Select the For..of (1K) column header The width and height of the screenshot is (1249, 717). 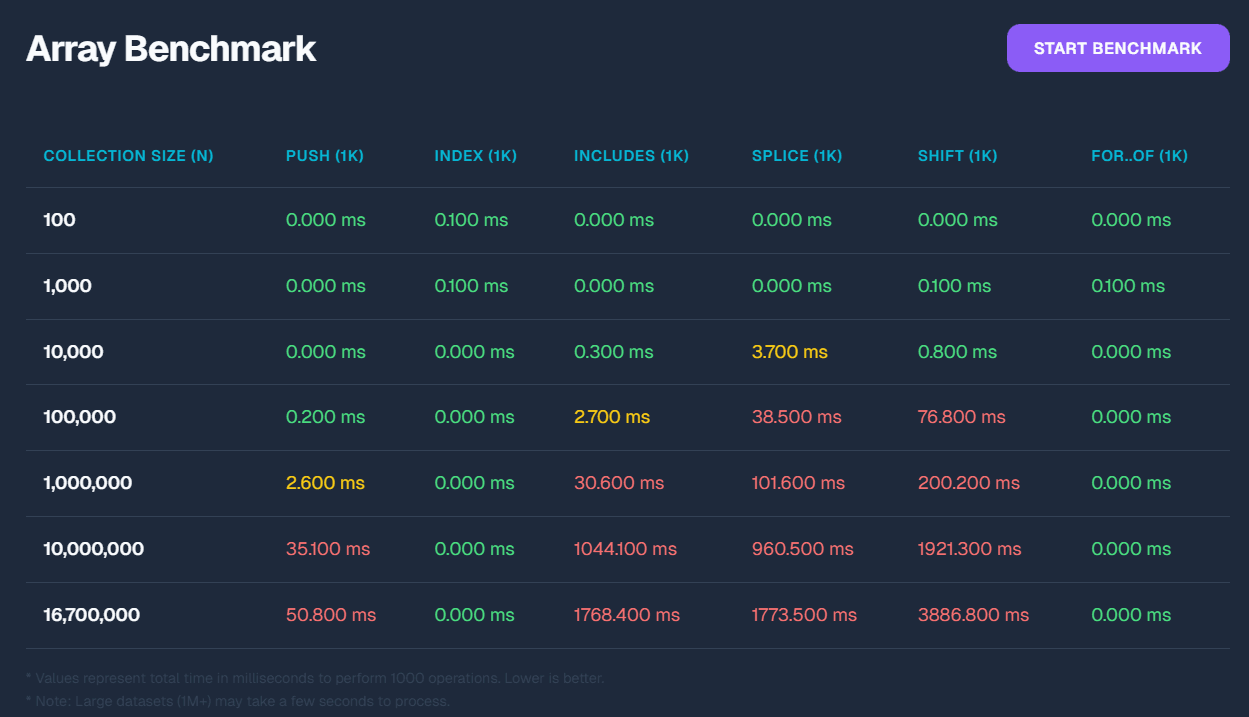[x=1139, y=156]
